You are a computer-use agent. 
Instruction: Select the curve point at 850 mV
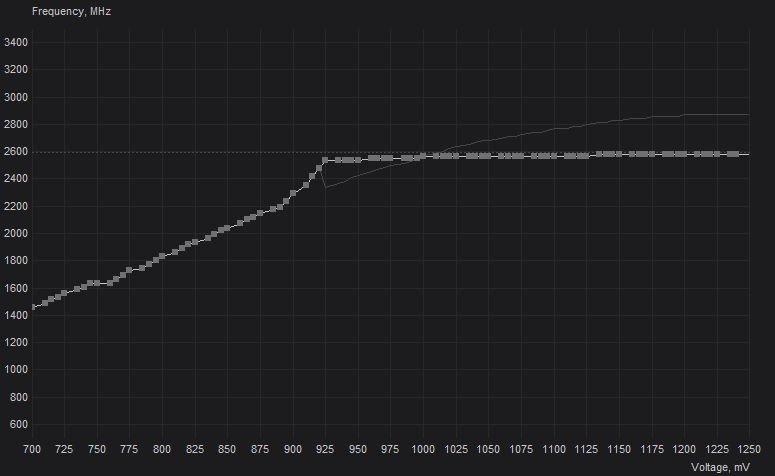(227, 228)
